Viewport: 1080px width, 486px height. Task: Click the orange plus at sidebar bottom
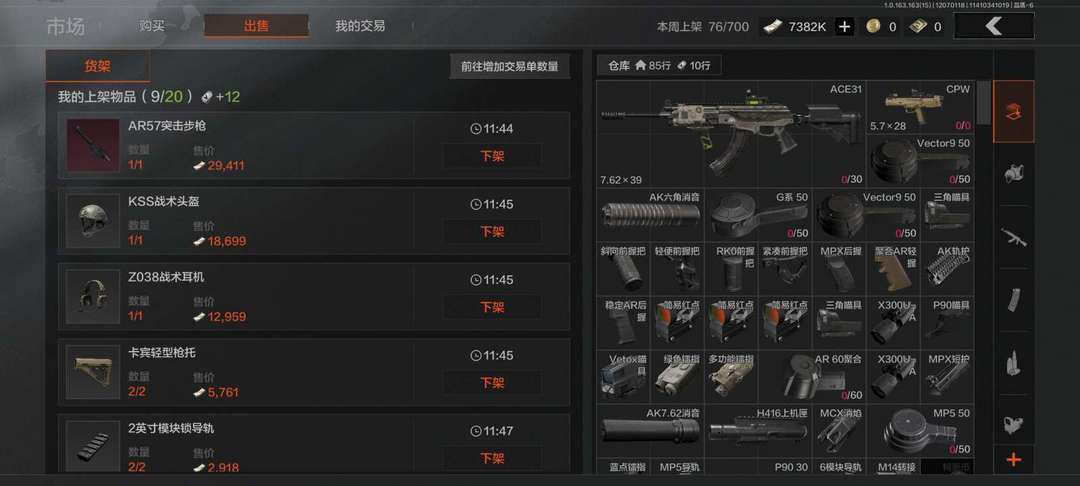[1013, 460]
